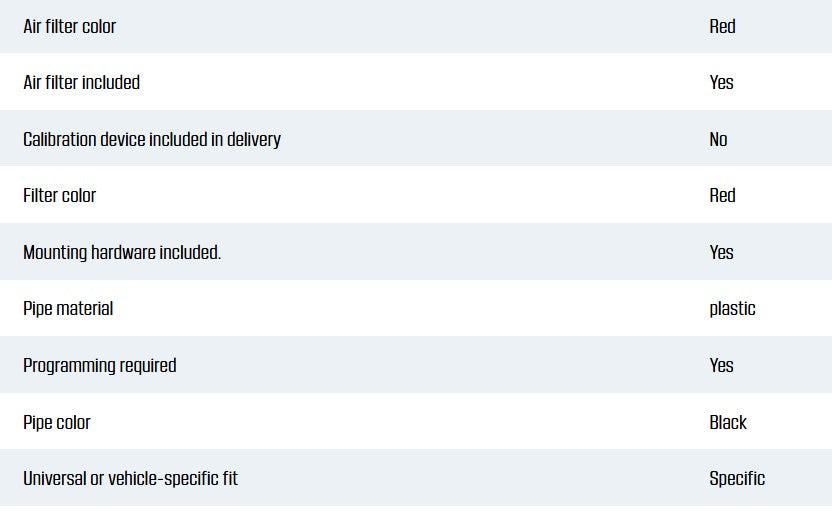Image resolution: width=832 pixels, height=511 pixels.
Task: Click 'Universal or vehicle-specific fit' label
Action: pyautogui.click(x=131, y=478)
